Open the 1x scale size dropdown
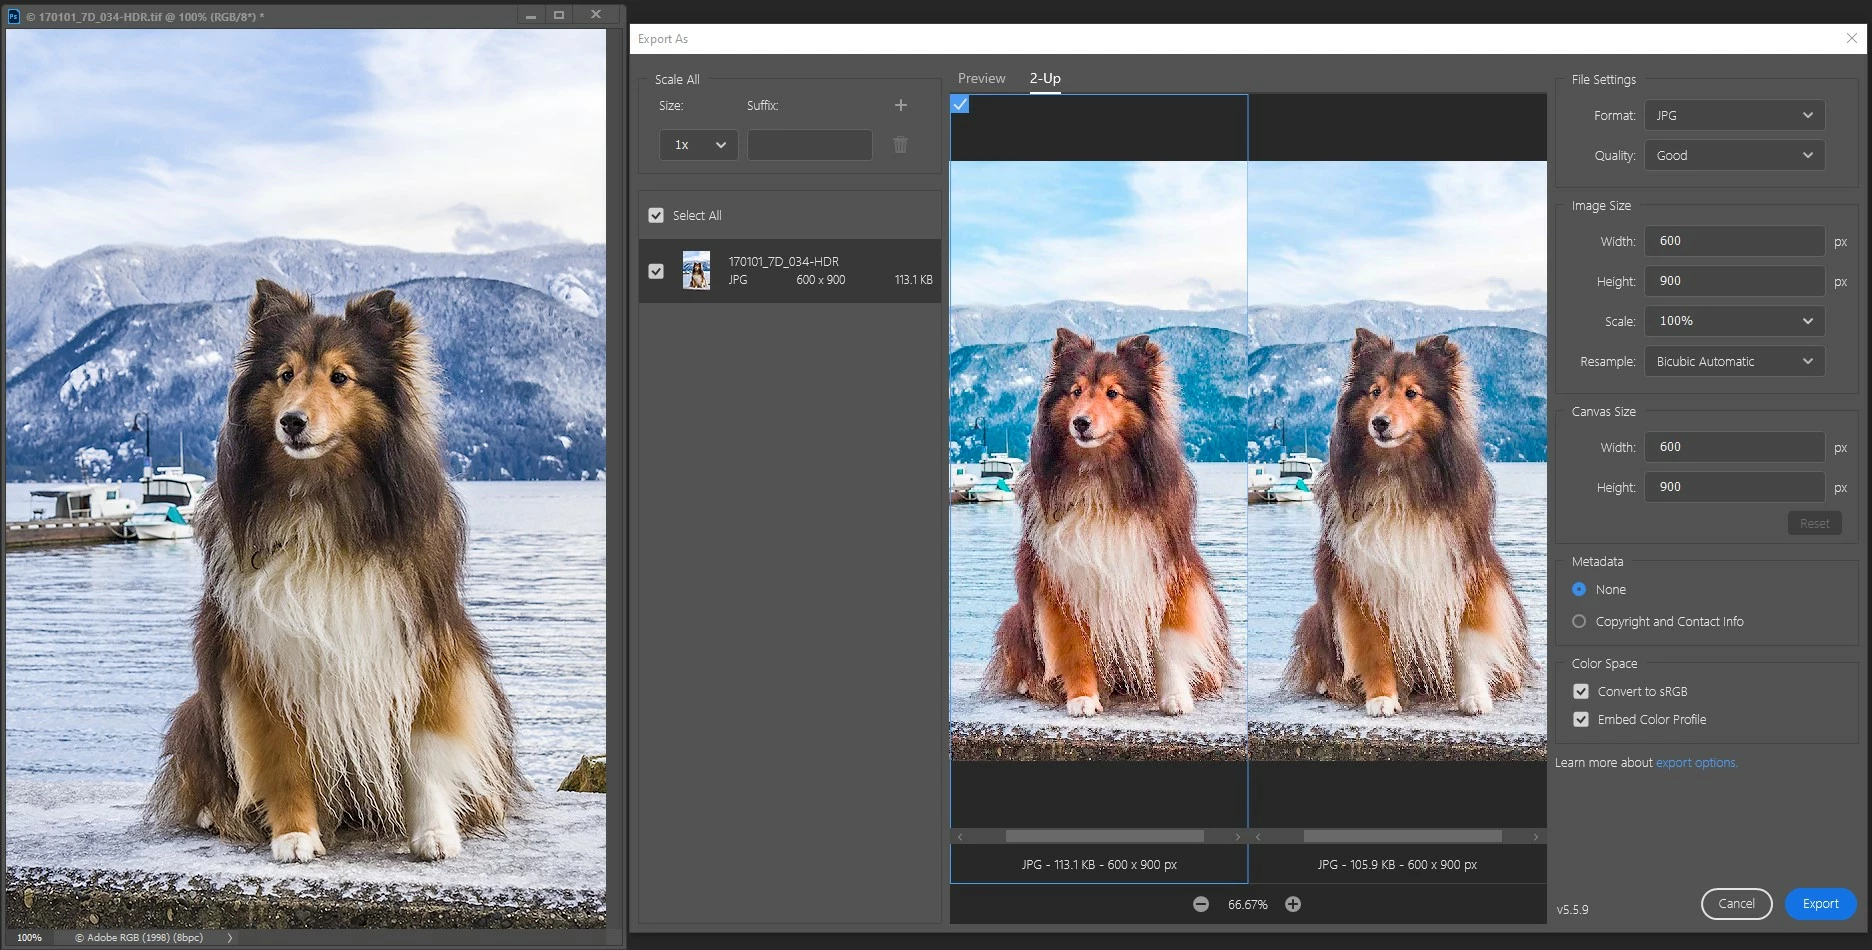The height and width of the screenshot is (950, 1872). coord(699,145)
